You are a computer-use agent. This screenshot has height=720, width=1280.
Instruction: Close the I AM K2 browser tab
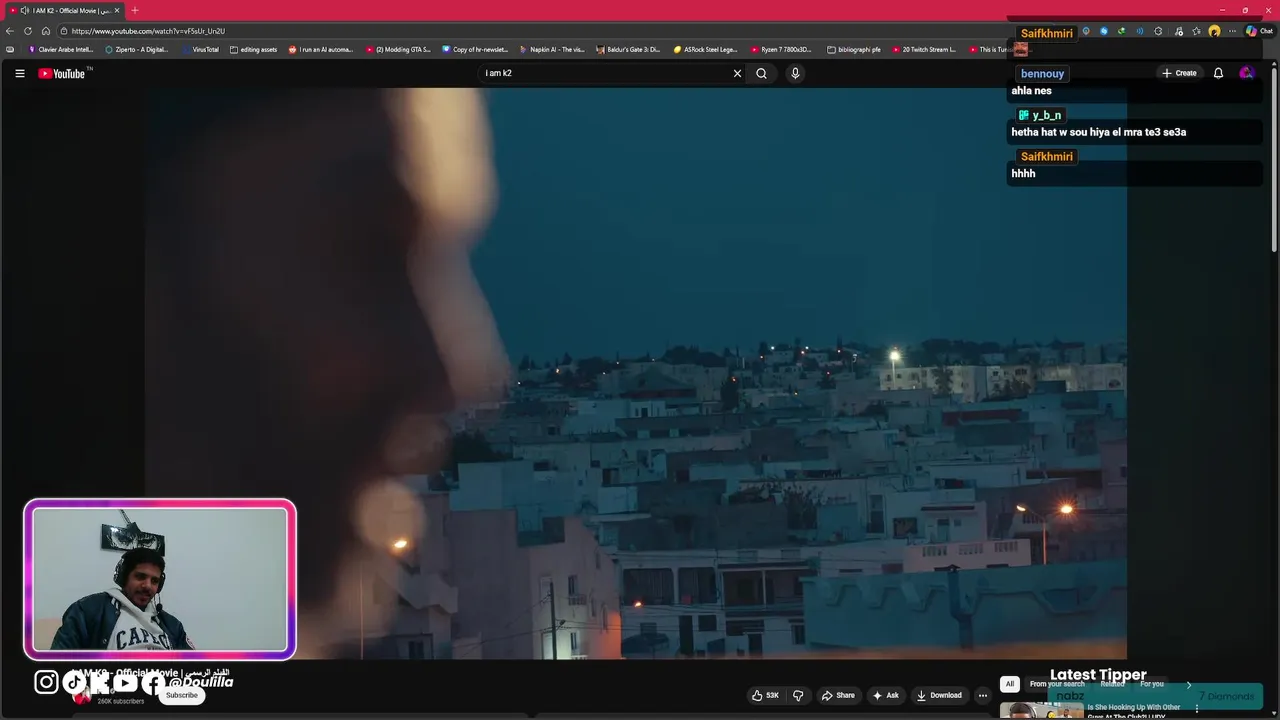tap(117, 10)
